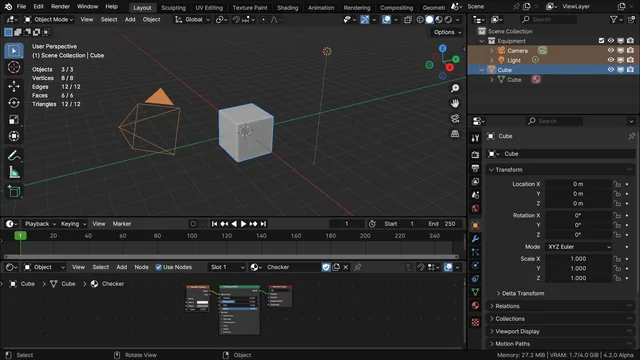Image resolution: width=640 pixels, height=360 pixels.
Task: Select the Measure tool
Action: point(14,173)
